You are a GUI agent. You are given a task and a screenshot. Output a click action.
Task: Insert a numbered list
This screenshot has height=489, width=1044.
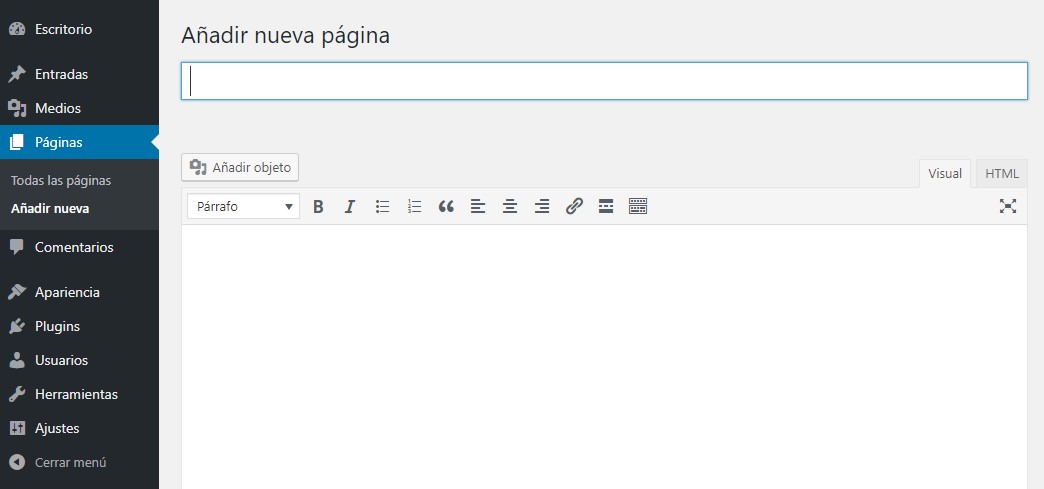click(x=414, y=207)
